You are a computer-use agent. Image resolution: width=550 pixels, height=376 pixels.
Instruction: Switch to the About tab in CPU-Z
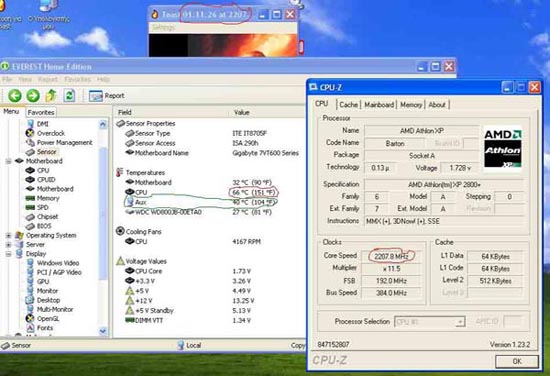[437, 105]
